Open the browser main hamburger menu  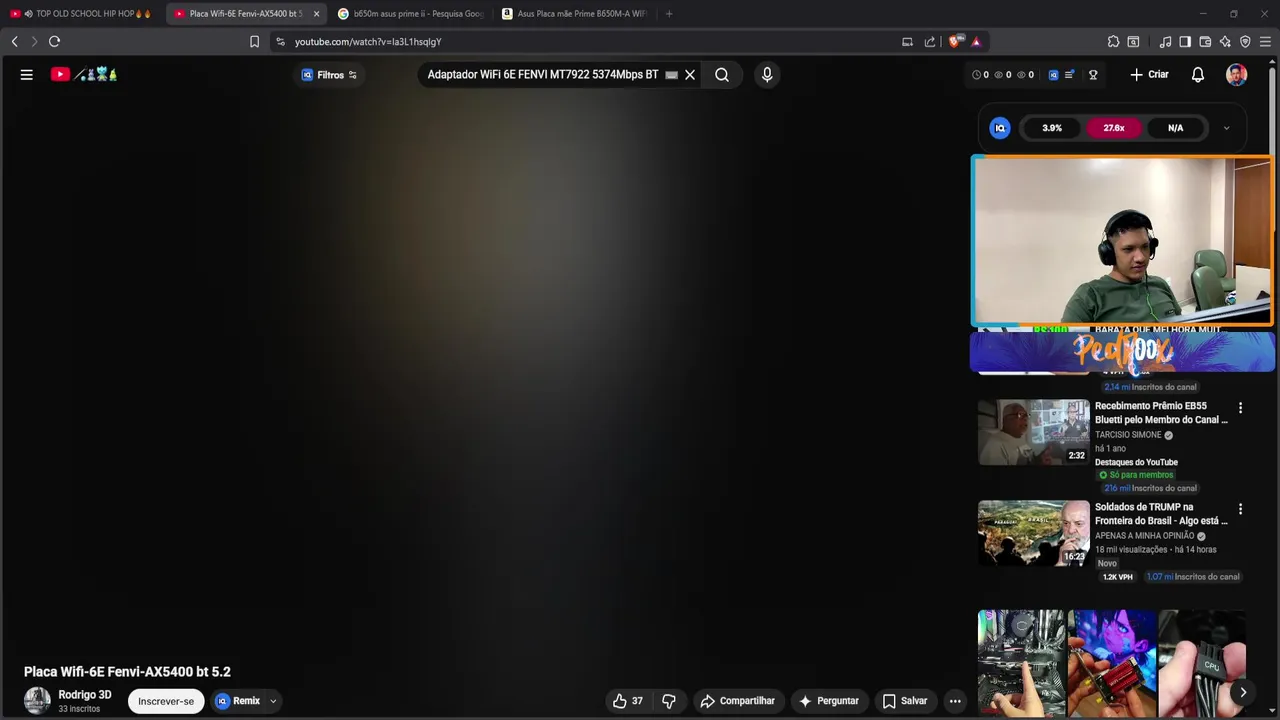point(1265,42)
